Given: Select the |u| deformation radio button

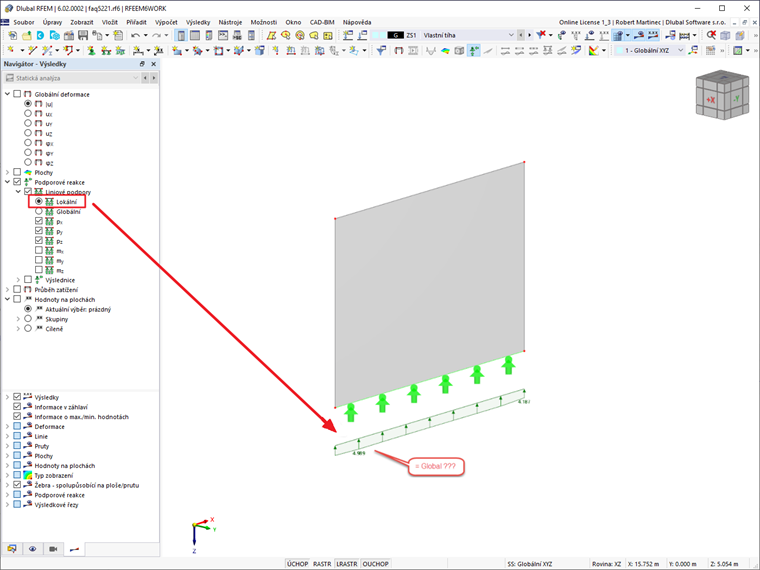Looking at the screenshot, I should pyautogui.click(x=28, y=104).
